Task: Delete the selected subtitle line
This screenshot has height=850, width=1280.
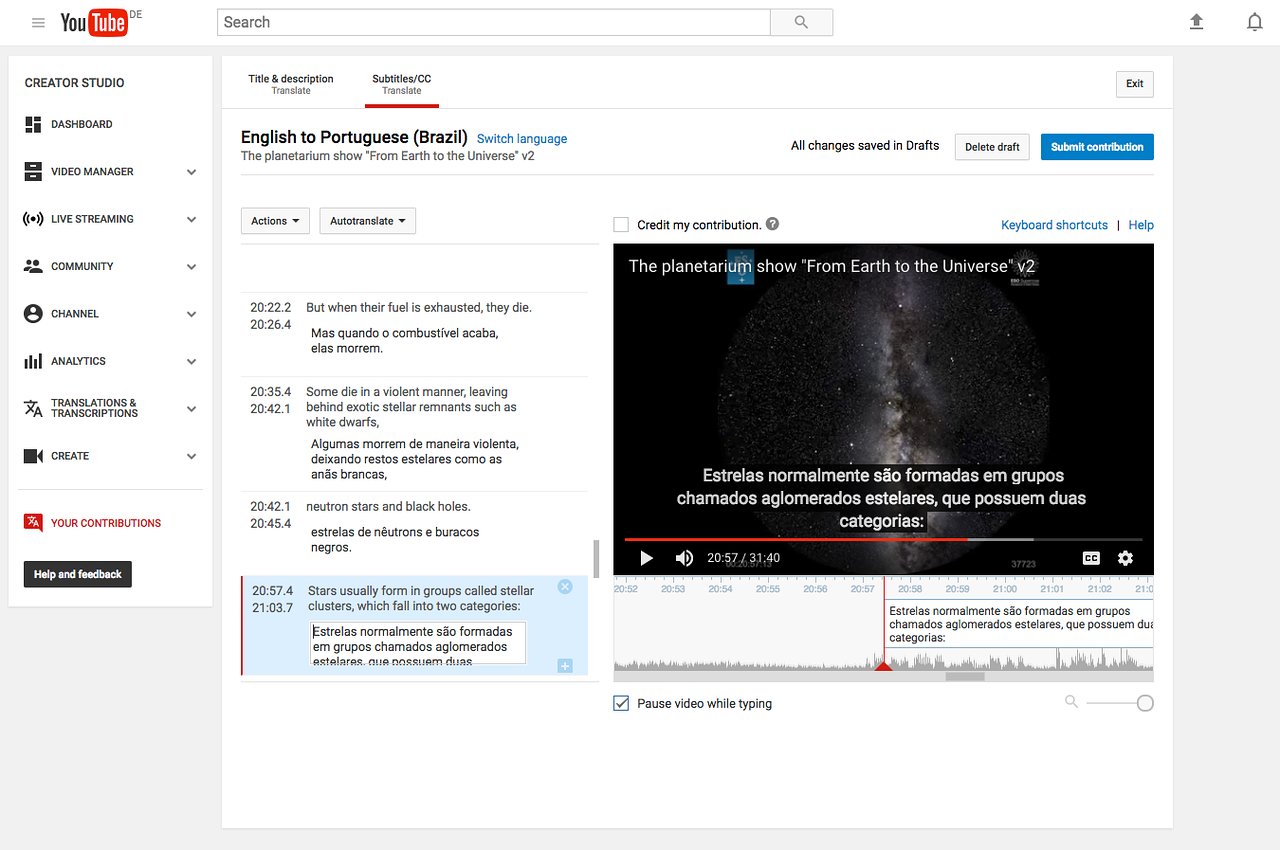Action: [565, 587]
